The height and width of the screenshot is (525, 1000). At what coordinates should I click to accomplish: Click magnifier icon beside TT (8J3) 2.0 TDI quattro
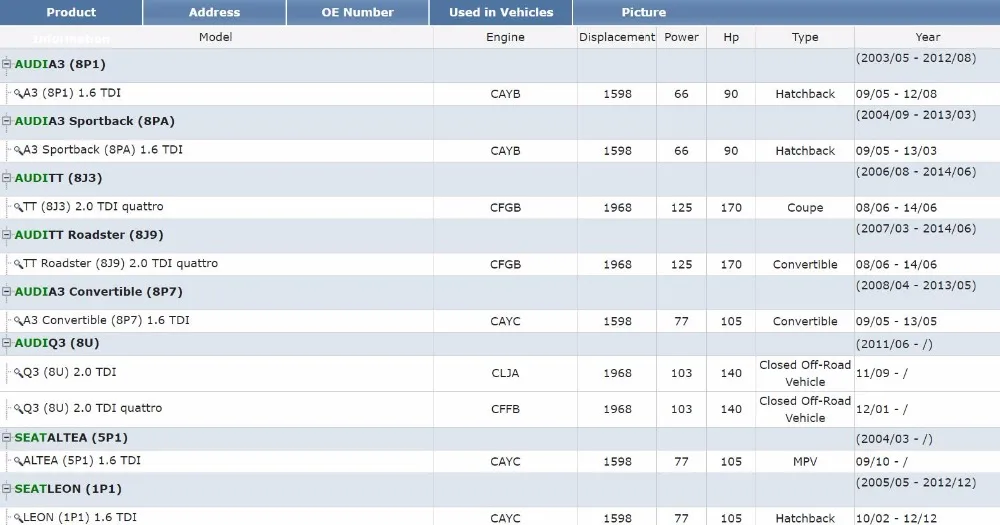[x=18, y=207]
